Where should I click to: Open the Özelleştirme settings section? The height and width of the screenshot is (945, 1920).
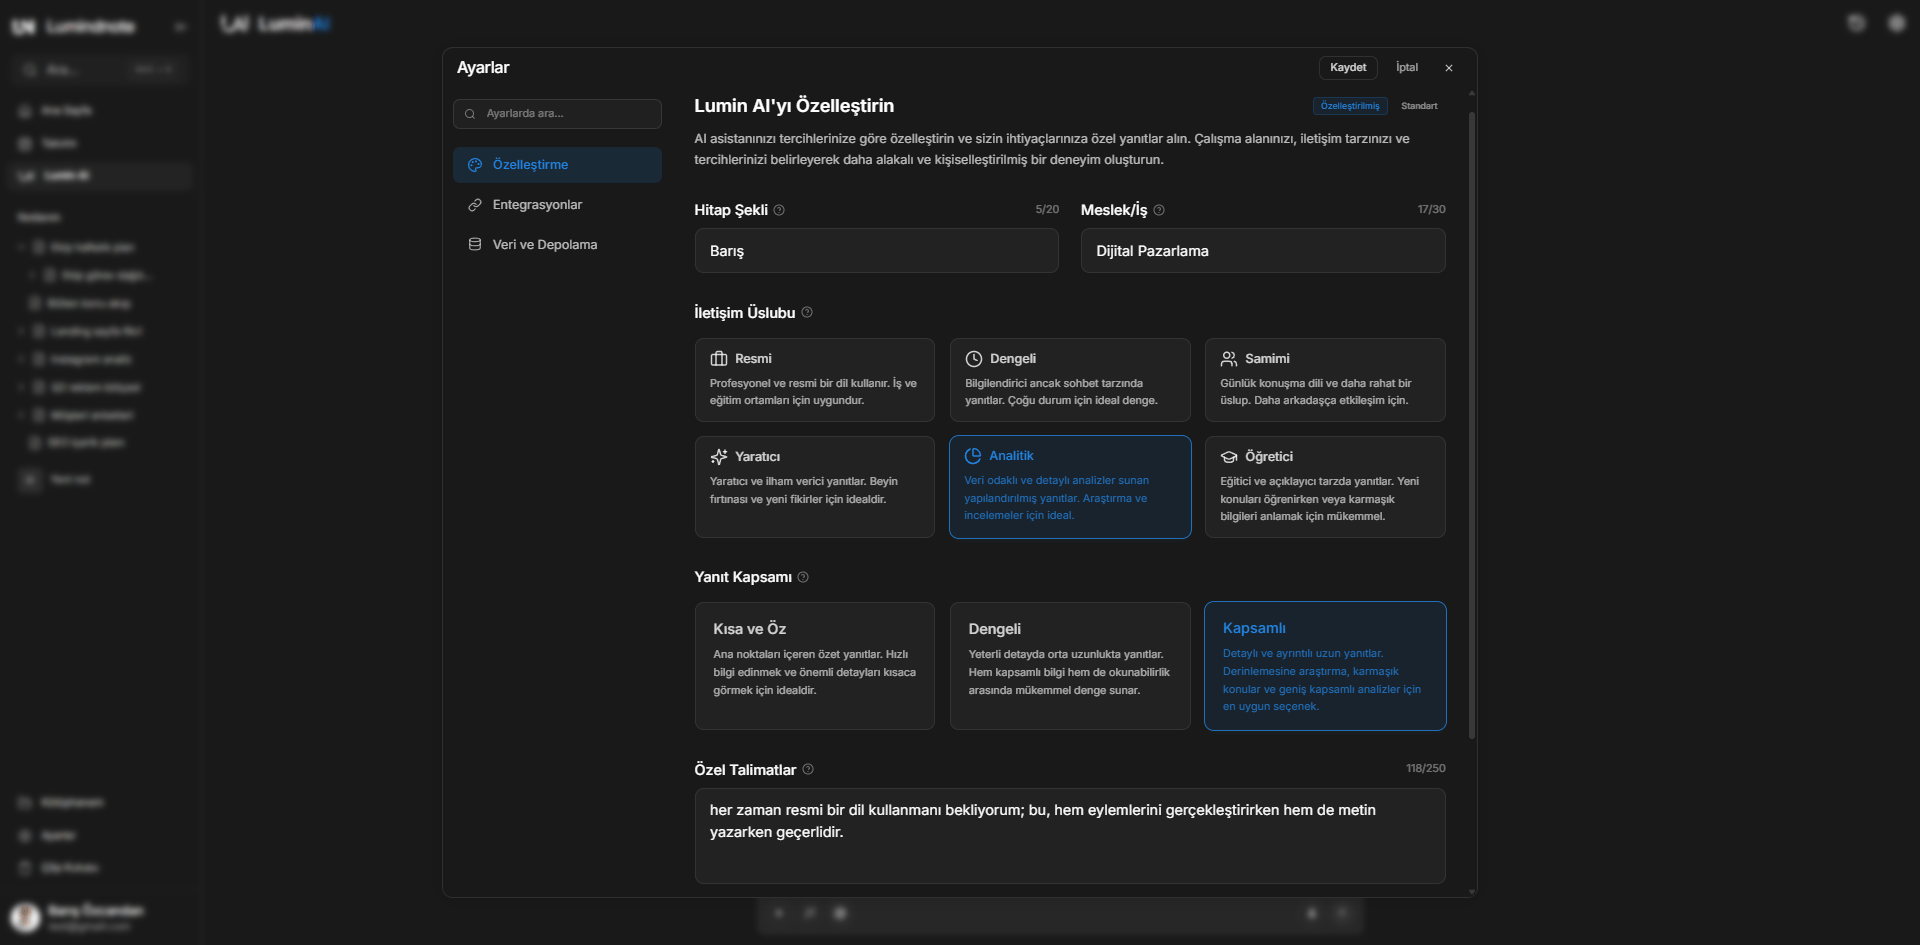click(557, 165)
